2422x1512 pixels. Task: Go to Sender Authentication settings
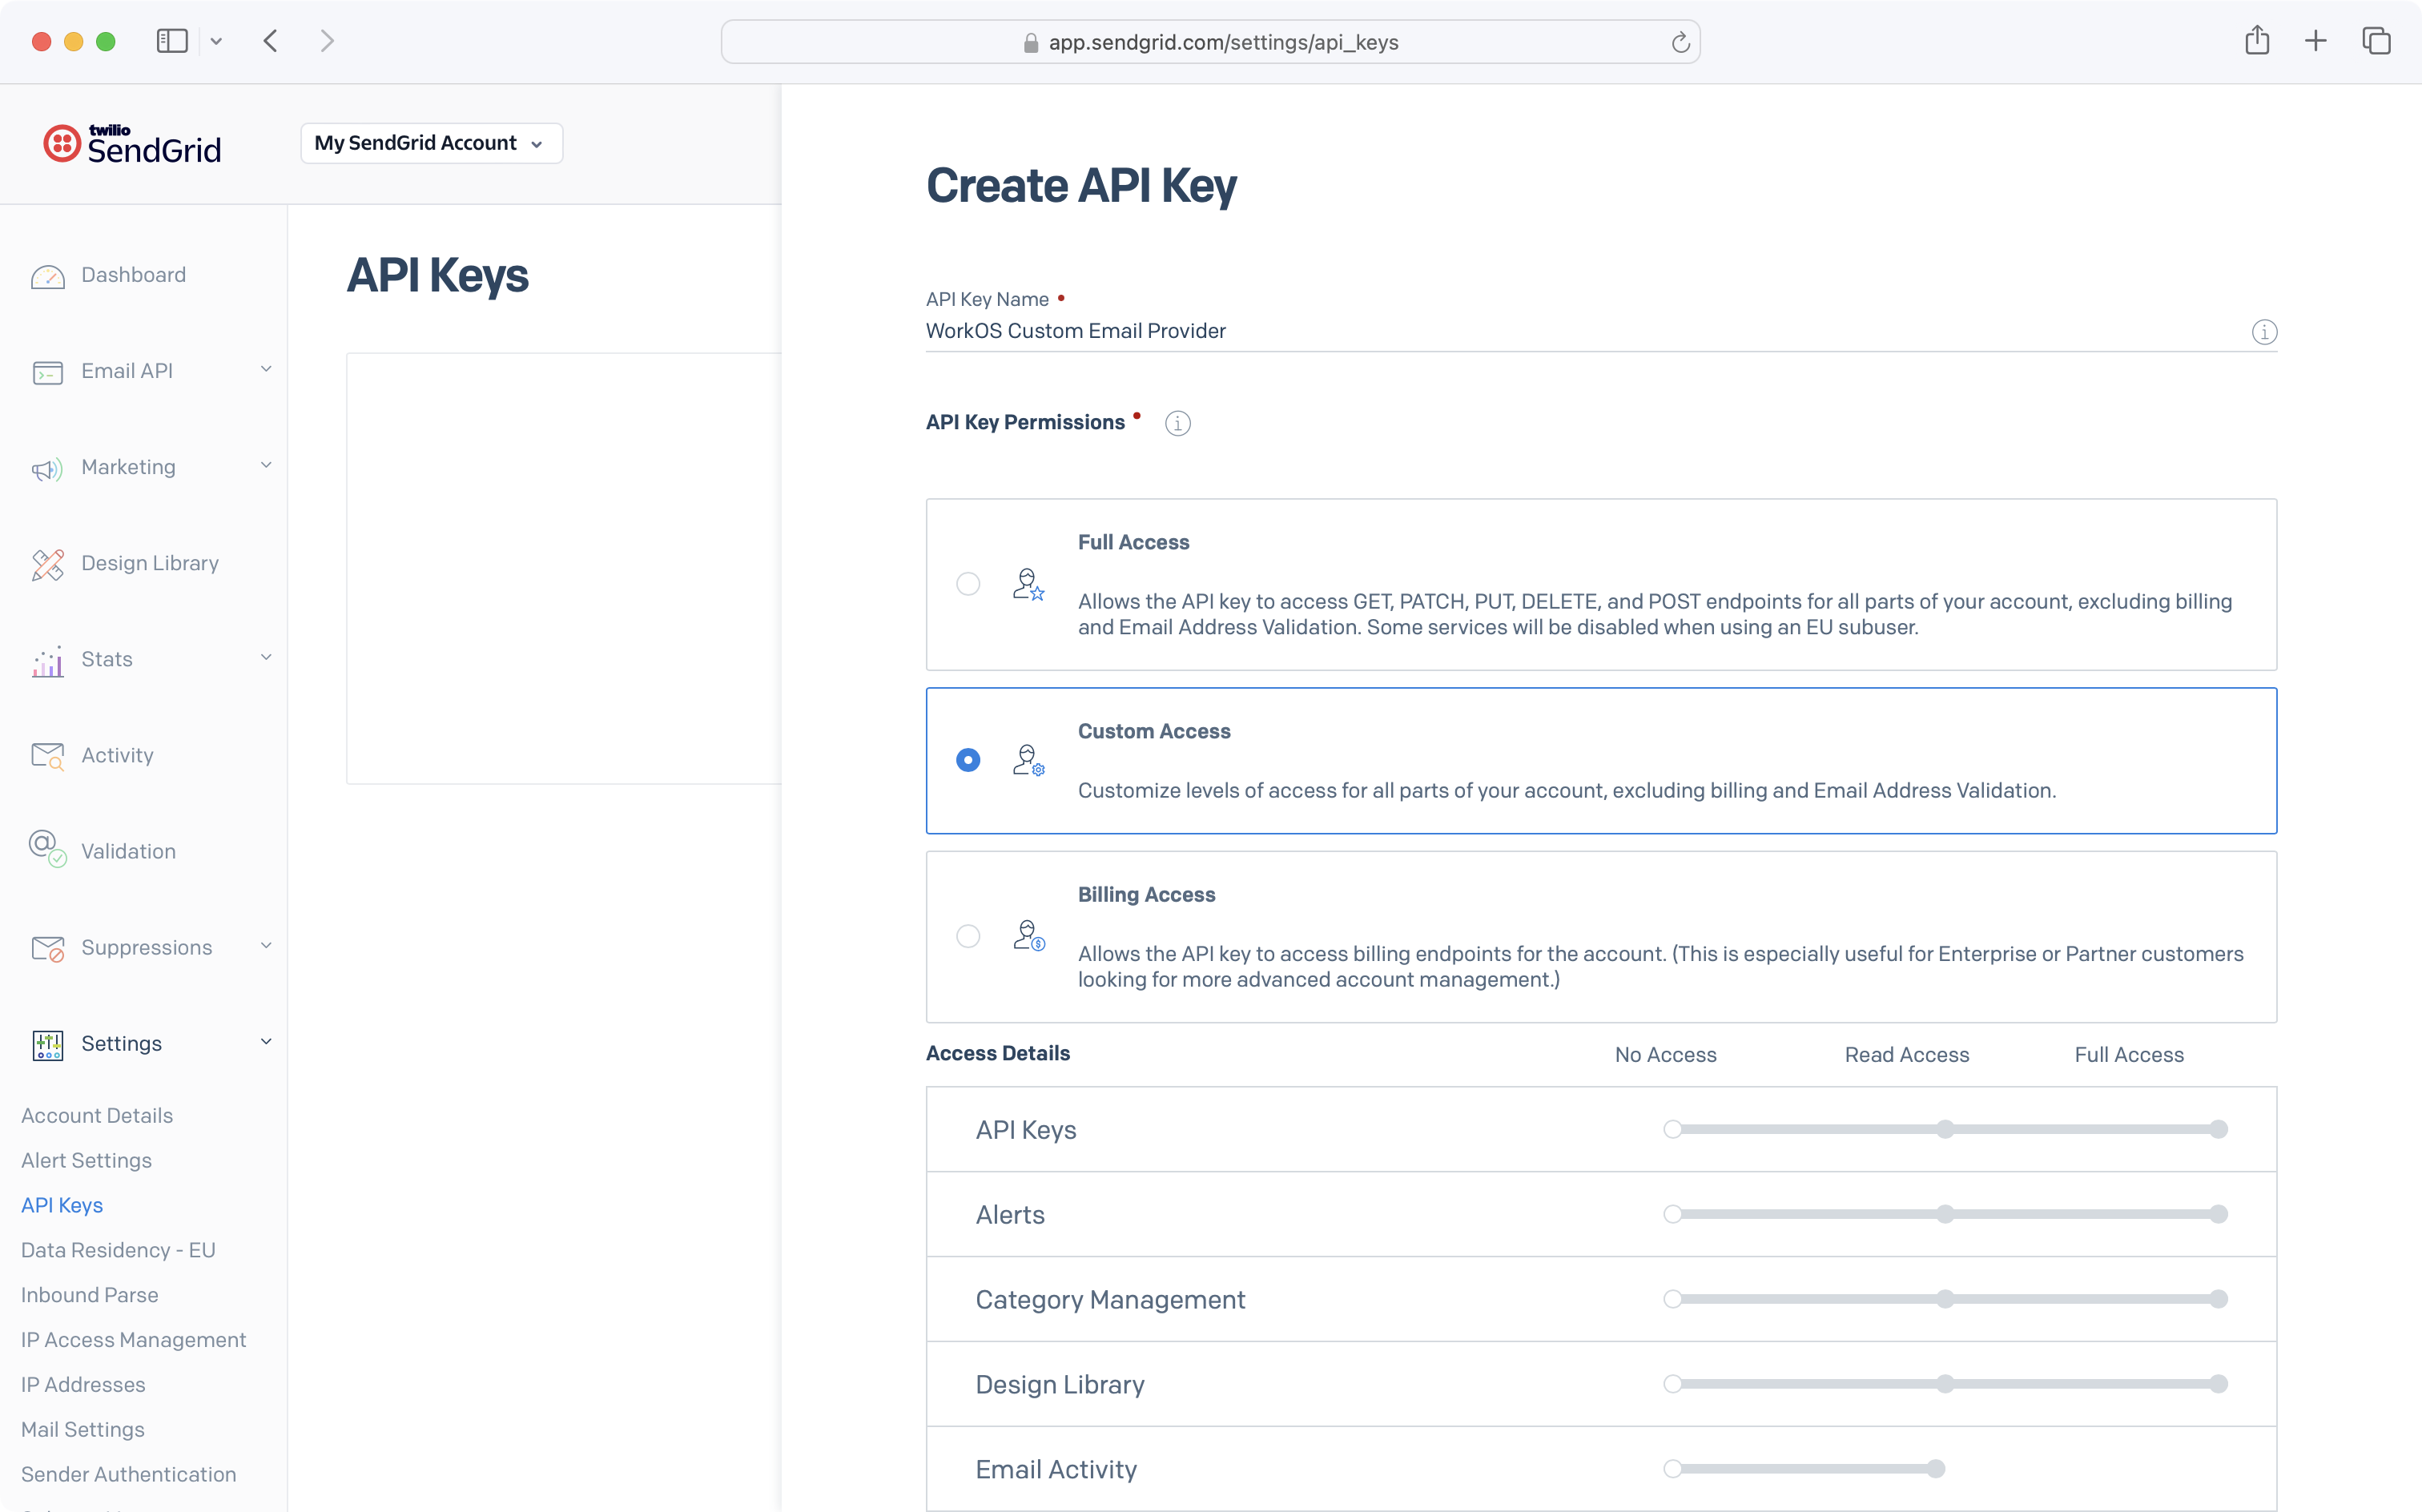pos(128,1474)
